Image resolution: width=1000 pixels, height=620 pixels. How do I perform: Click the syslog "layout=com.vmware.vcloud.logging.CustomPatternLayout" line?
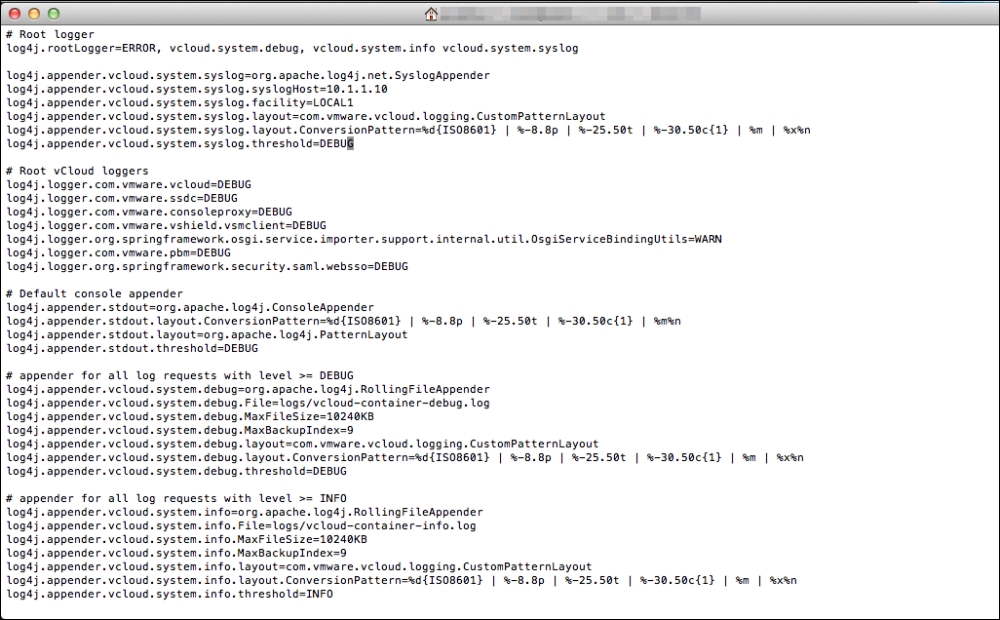pyautogui.click(x=306, y=117)
